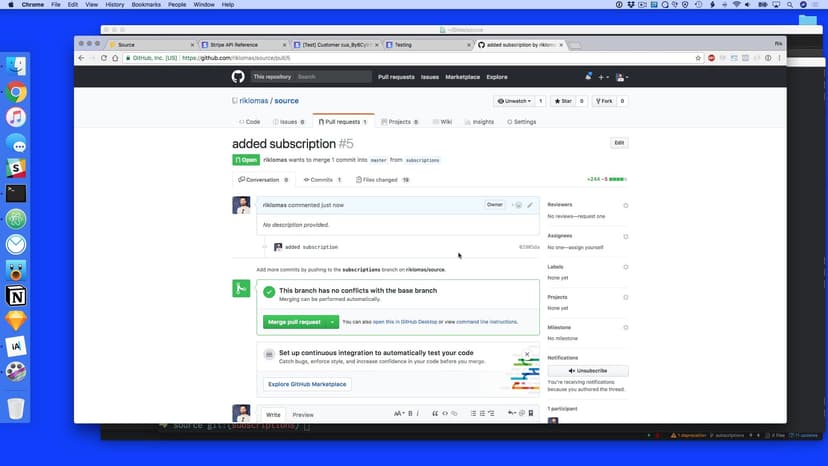Switch to the Files changed tab
The image size is (828, 466).
(x=383, y=180)
